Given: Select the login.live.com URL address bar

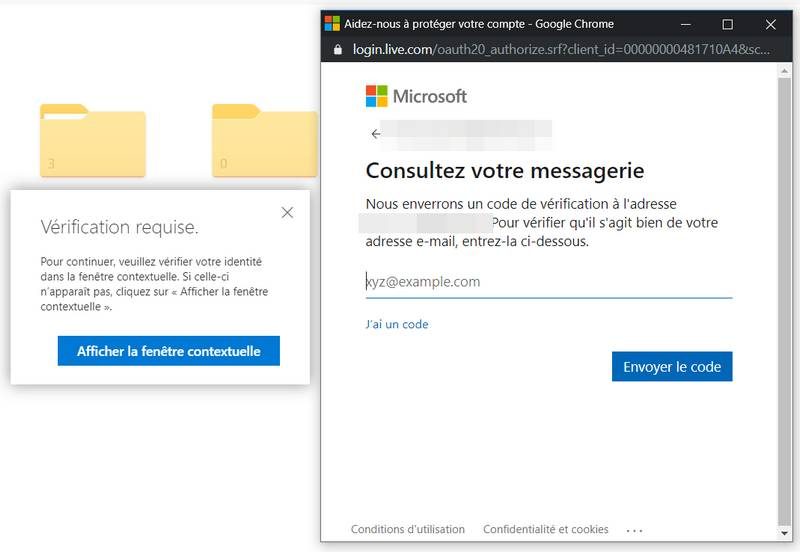Looking at the screenshot, I should (560, 50).
